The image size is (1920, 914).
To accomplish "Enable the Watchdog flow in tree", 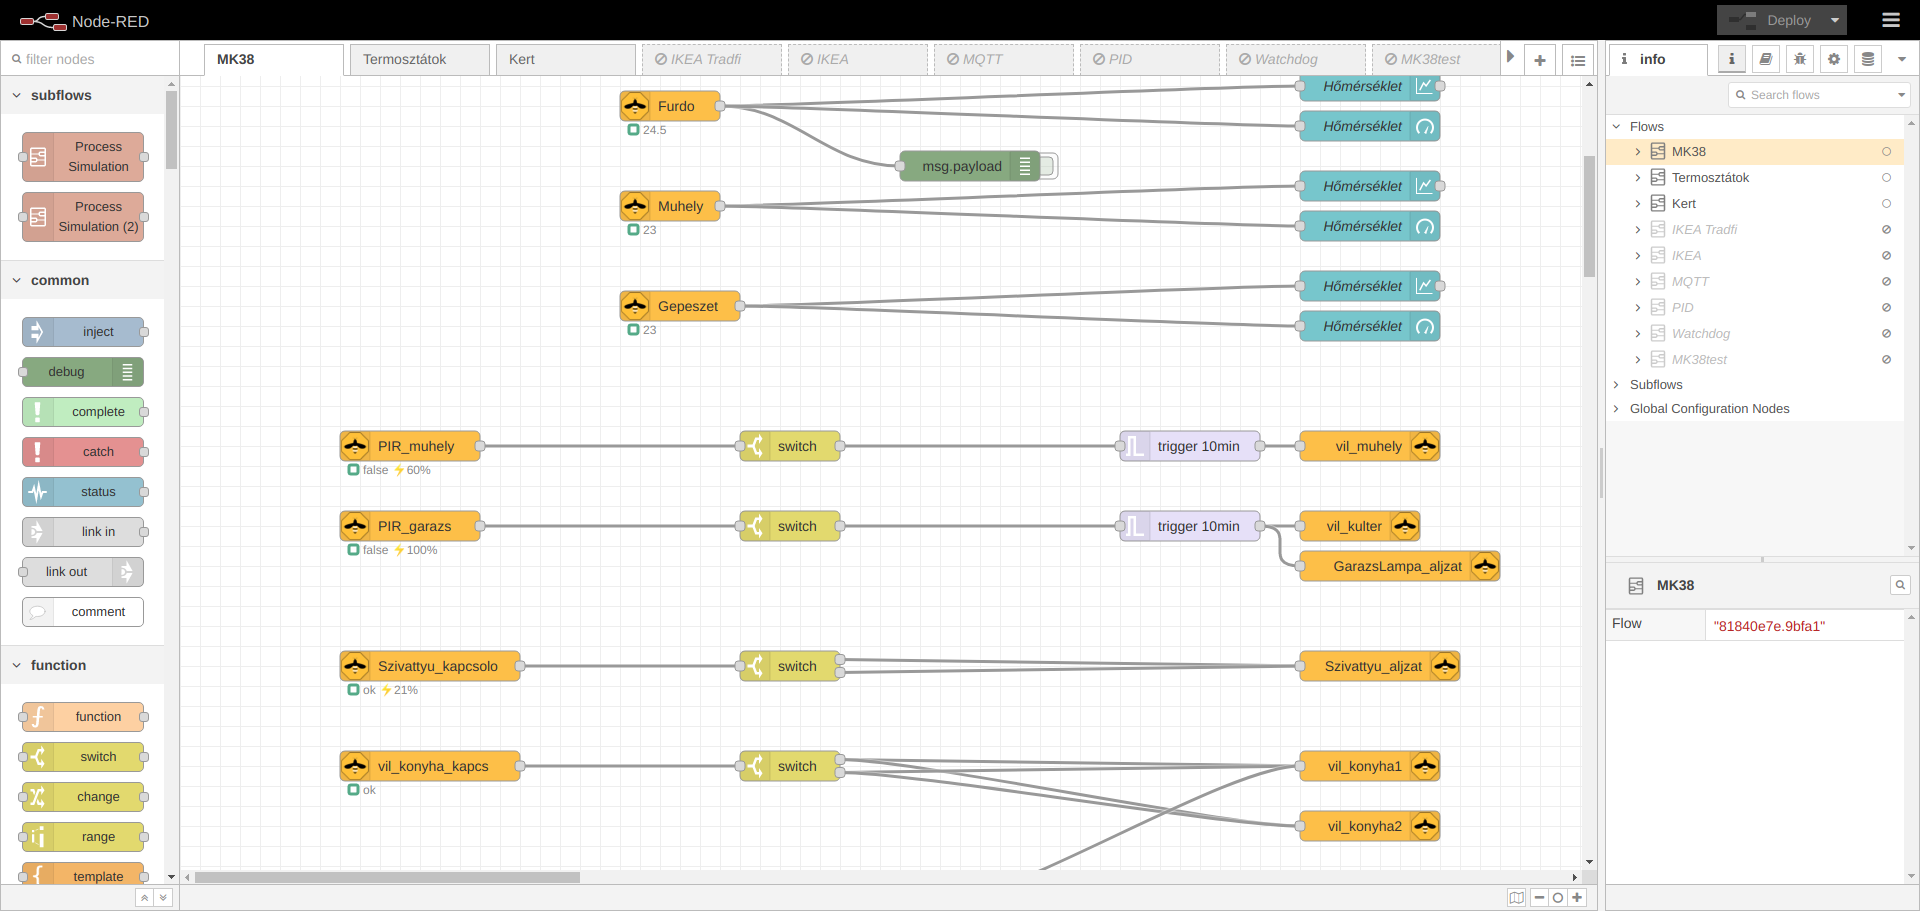I will click(1886, 334).
